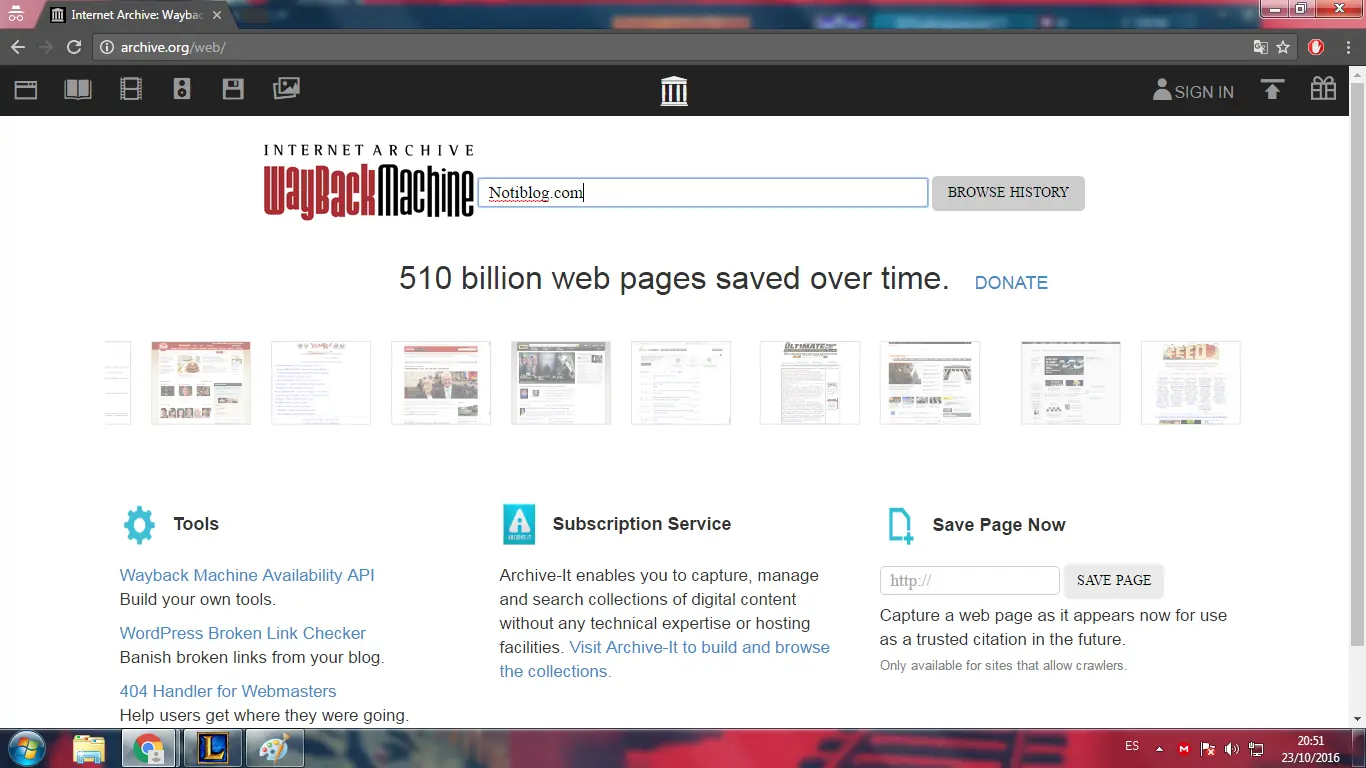Reload the page
The height and width of the screenshot is (768, 1366).
[74, 47]
